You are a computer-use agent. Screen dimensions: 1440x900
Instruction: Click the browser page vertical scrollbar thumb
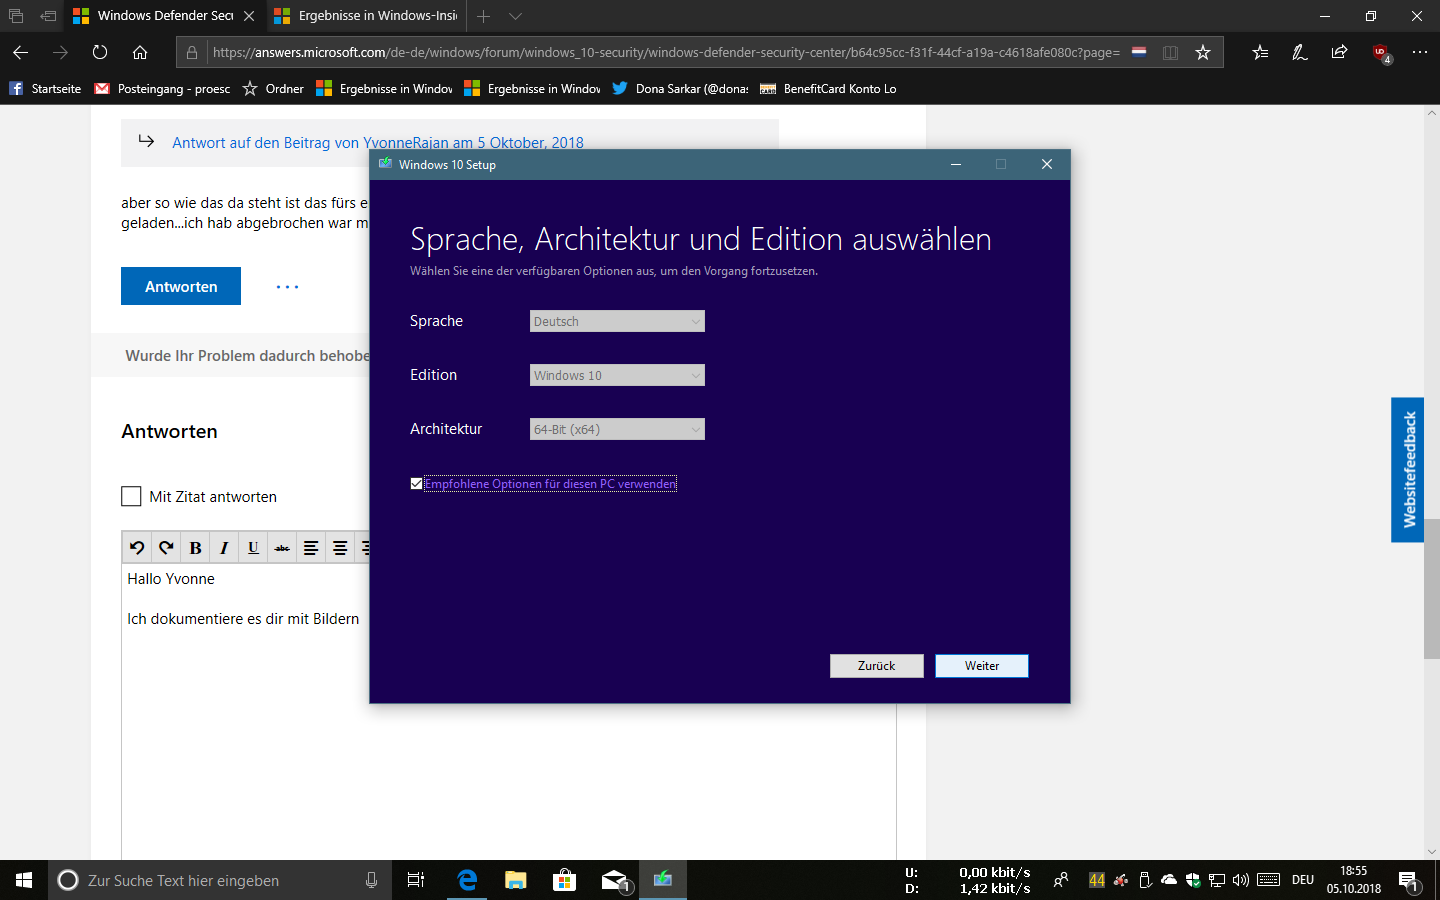[1432, 589]
